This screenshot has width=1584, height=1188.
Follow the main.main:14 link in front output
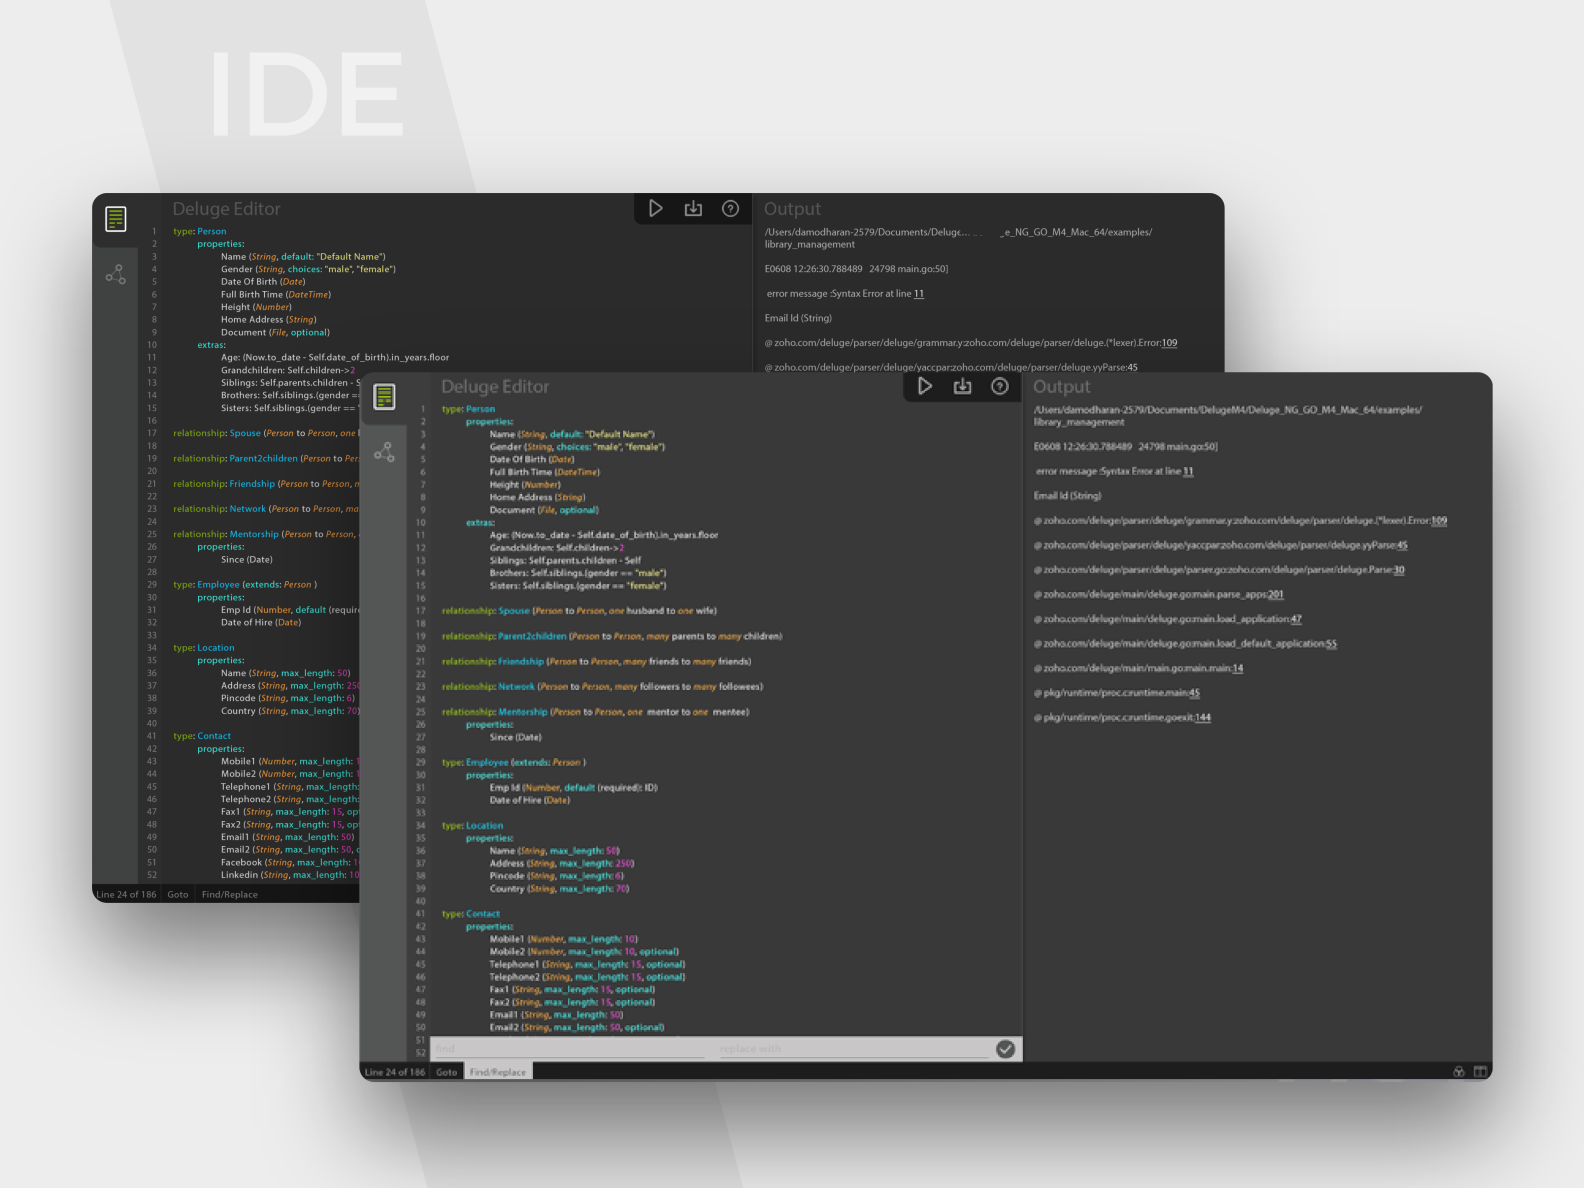click(1238, 668)
